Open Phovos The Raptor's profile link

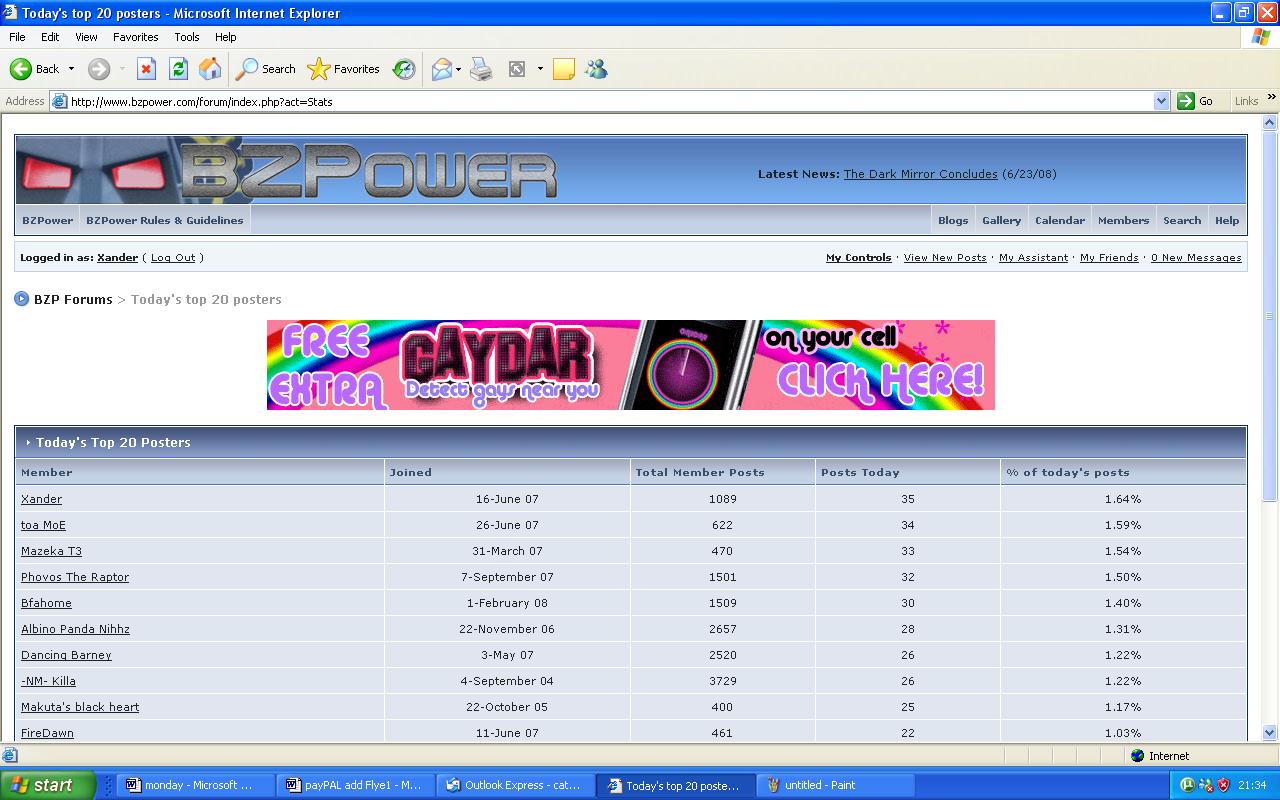click(75, 577)
